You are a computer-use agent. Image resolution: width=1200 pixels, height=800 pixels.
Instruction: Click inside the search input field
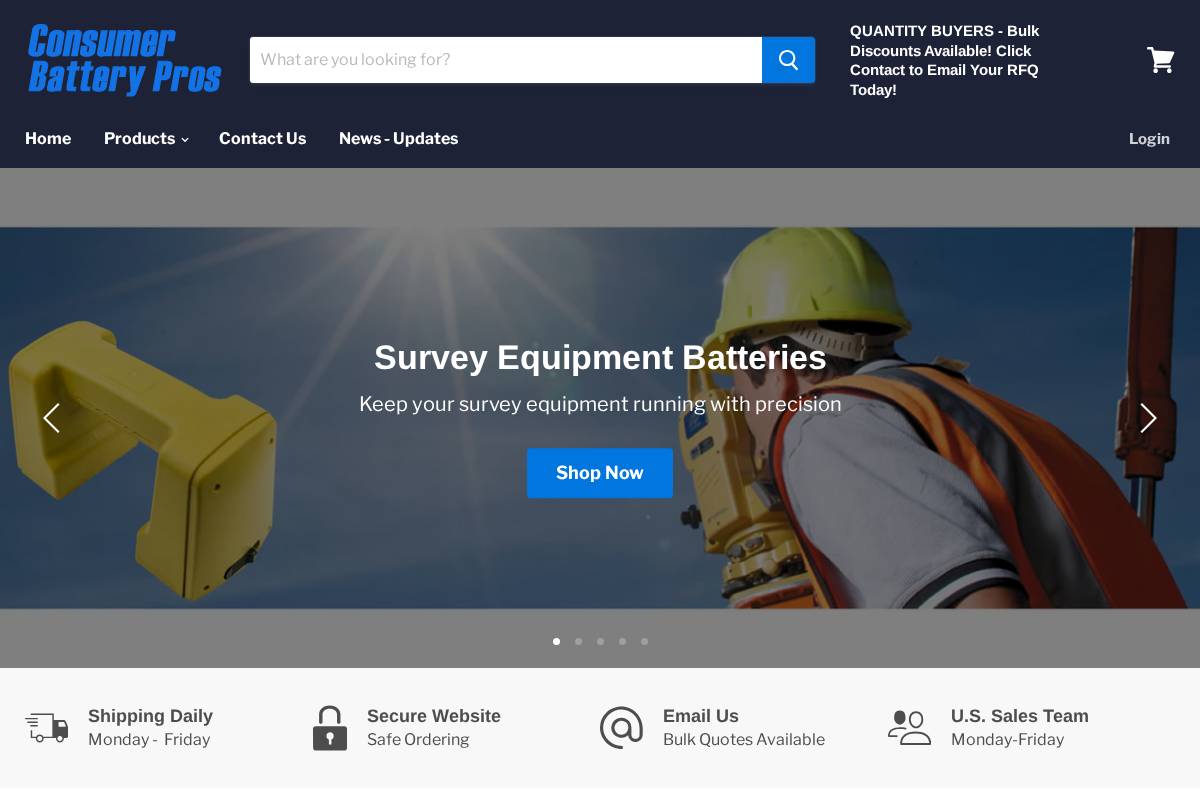coord(500,60)
